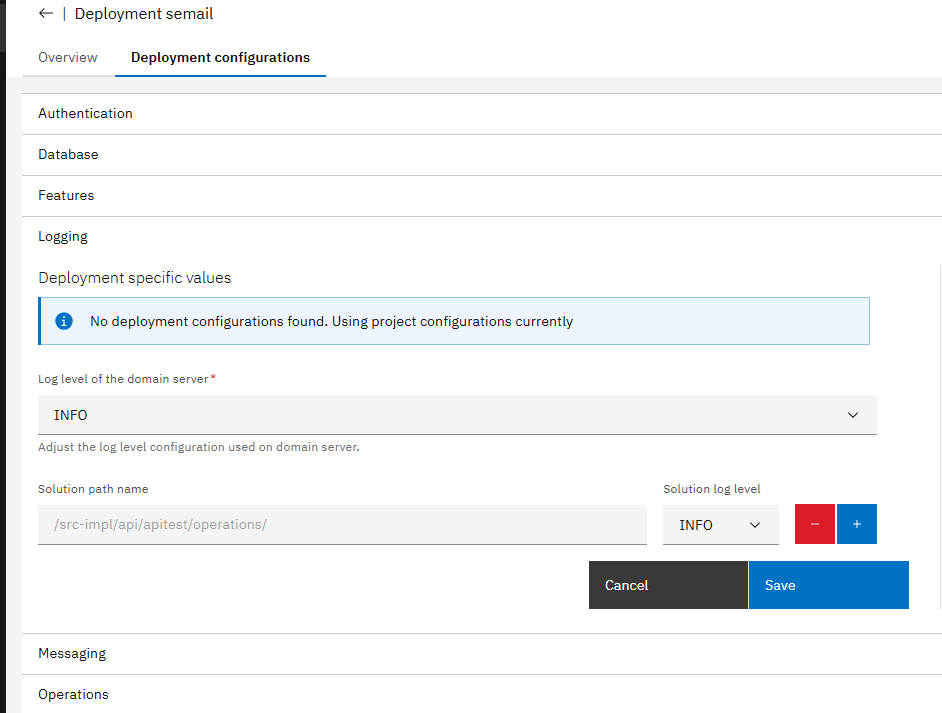Image resolution: width=942 pixels, height=713 pixels.
Task: Click the Deployment specific values heading
Action: (134, 278)
